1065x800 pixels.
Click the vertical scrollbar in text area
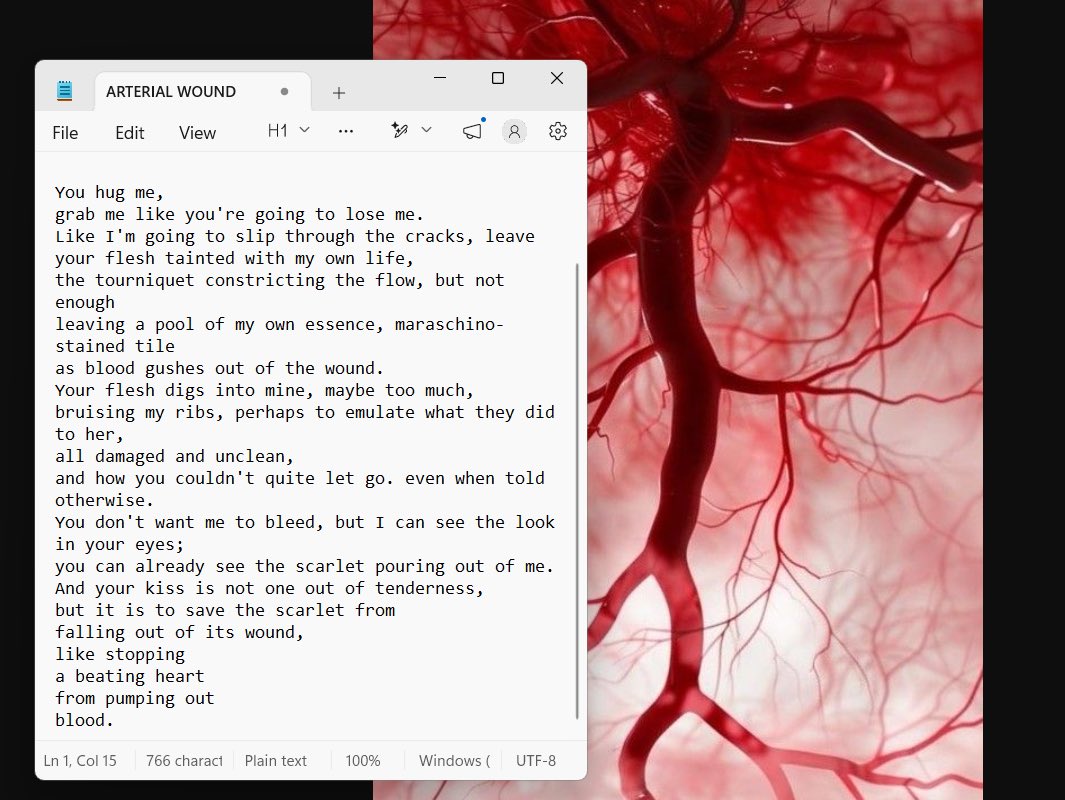click(x=577, y=490)
